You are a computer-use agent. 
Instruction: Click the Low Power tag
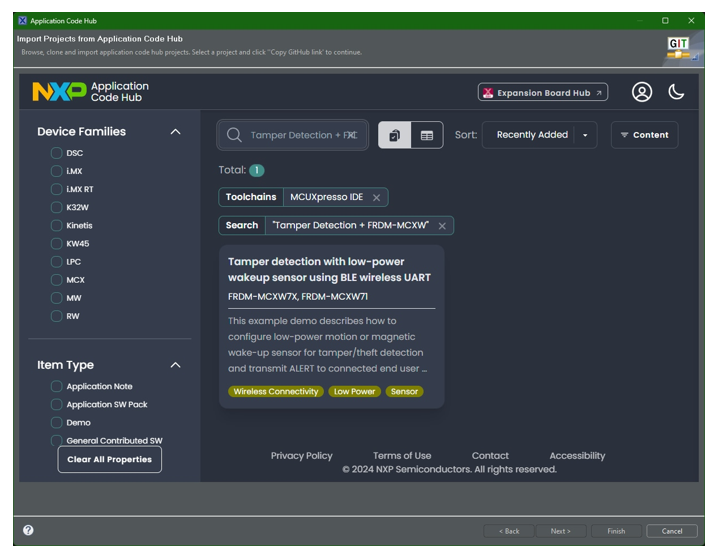354,391
